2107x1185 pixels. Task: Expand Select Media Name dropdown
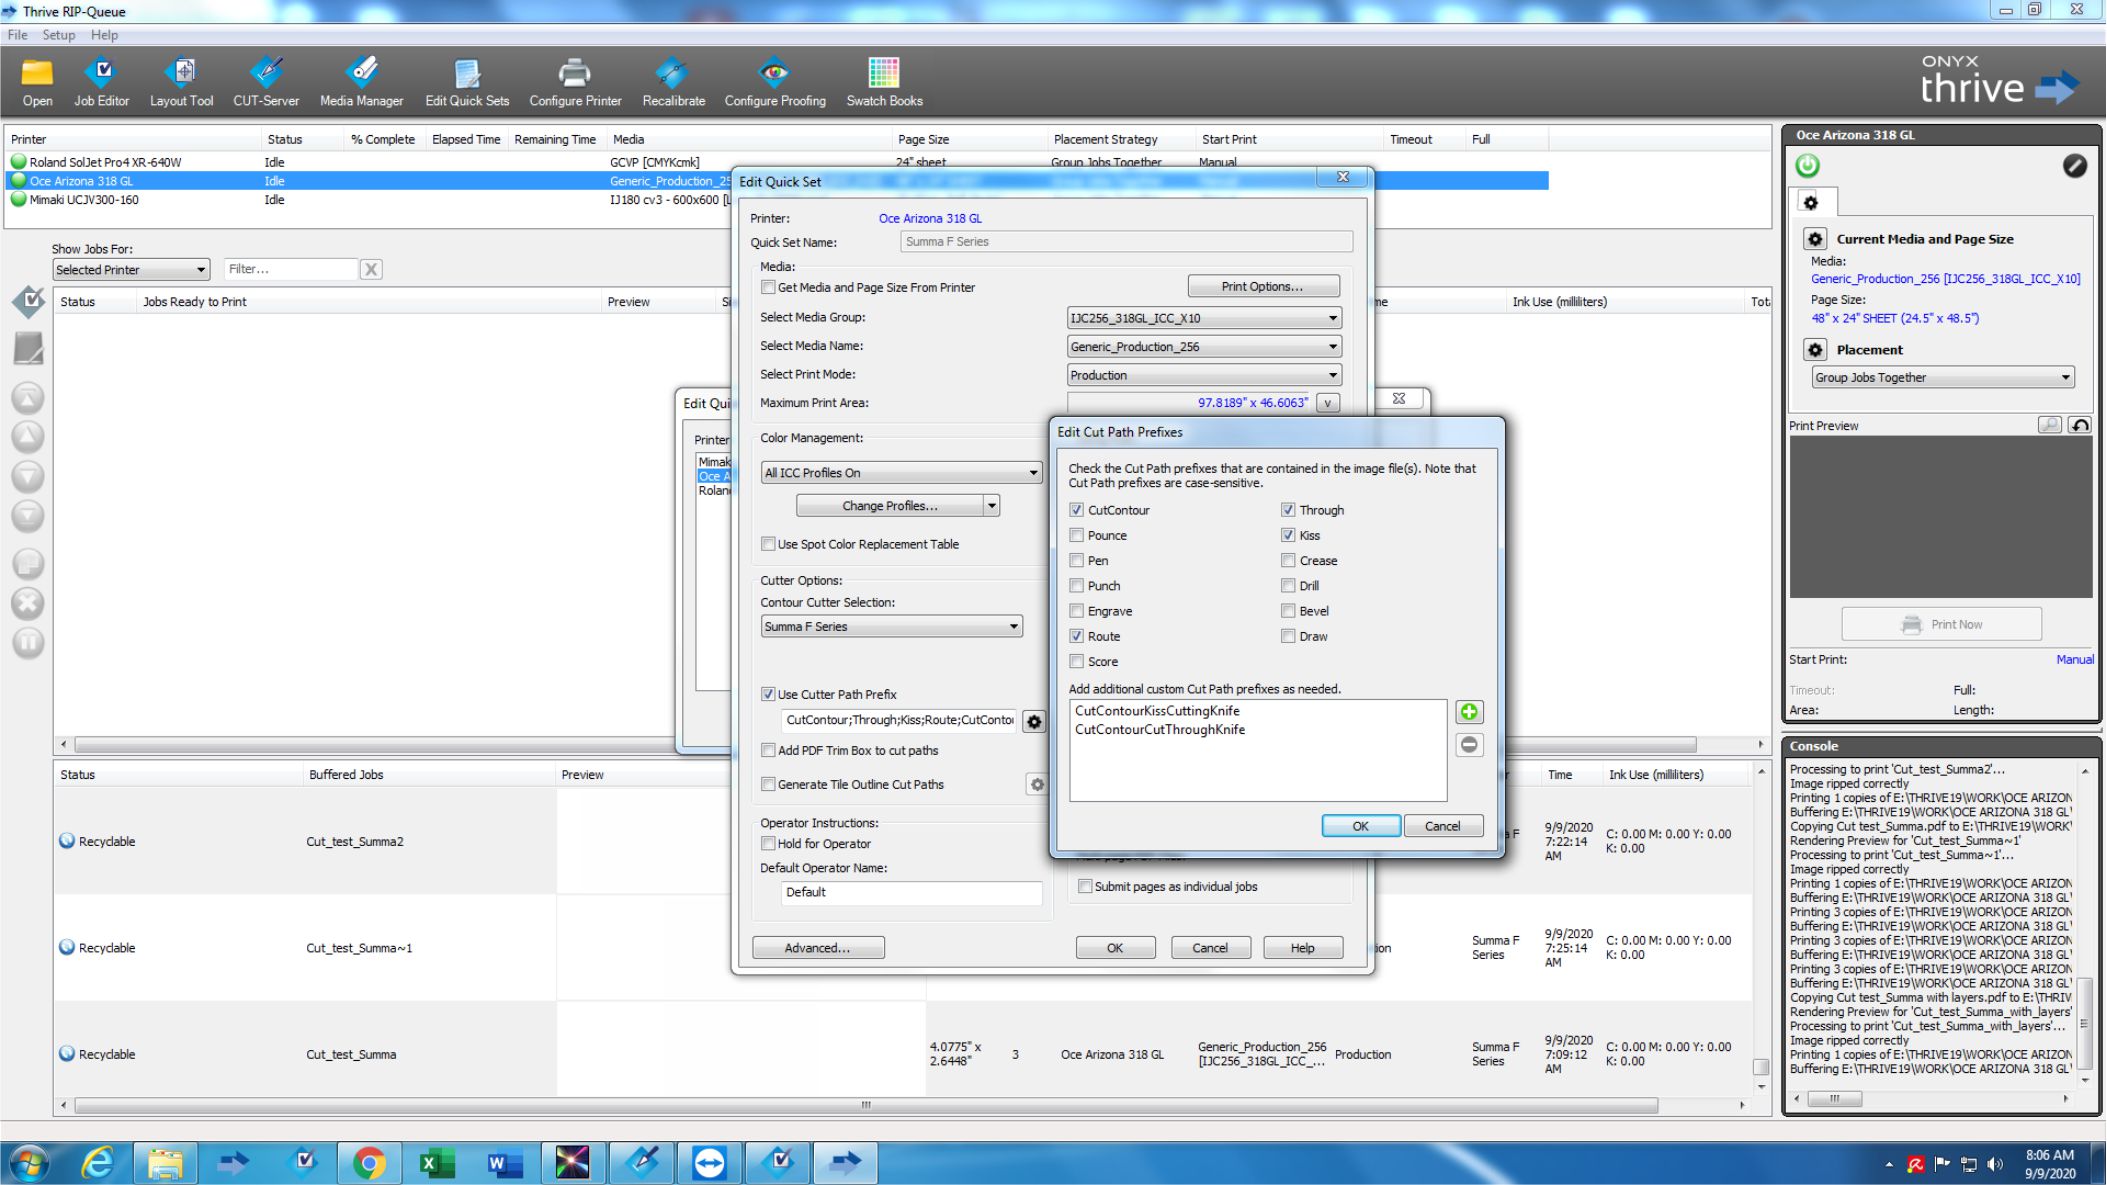pyautogui.click(x=1204, y=346)
